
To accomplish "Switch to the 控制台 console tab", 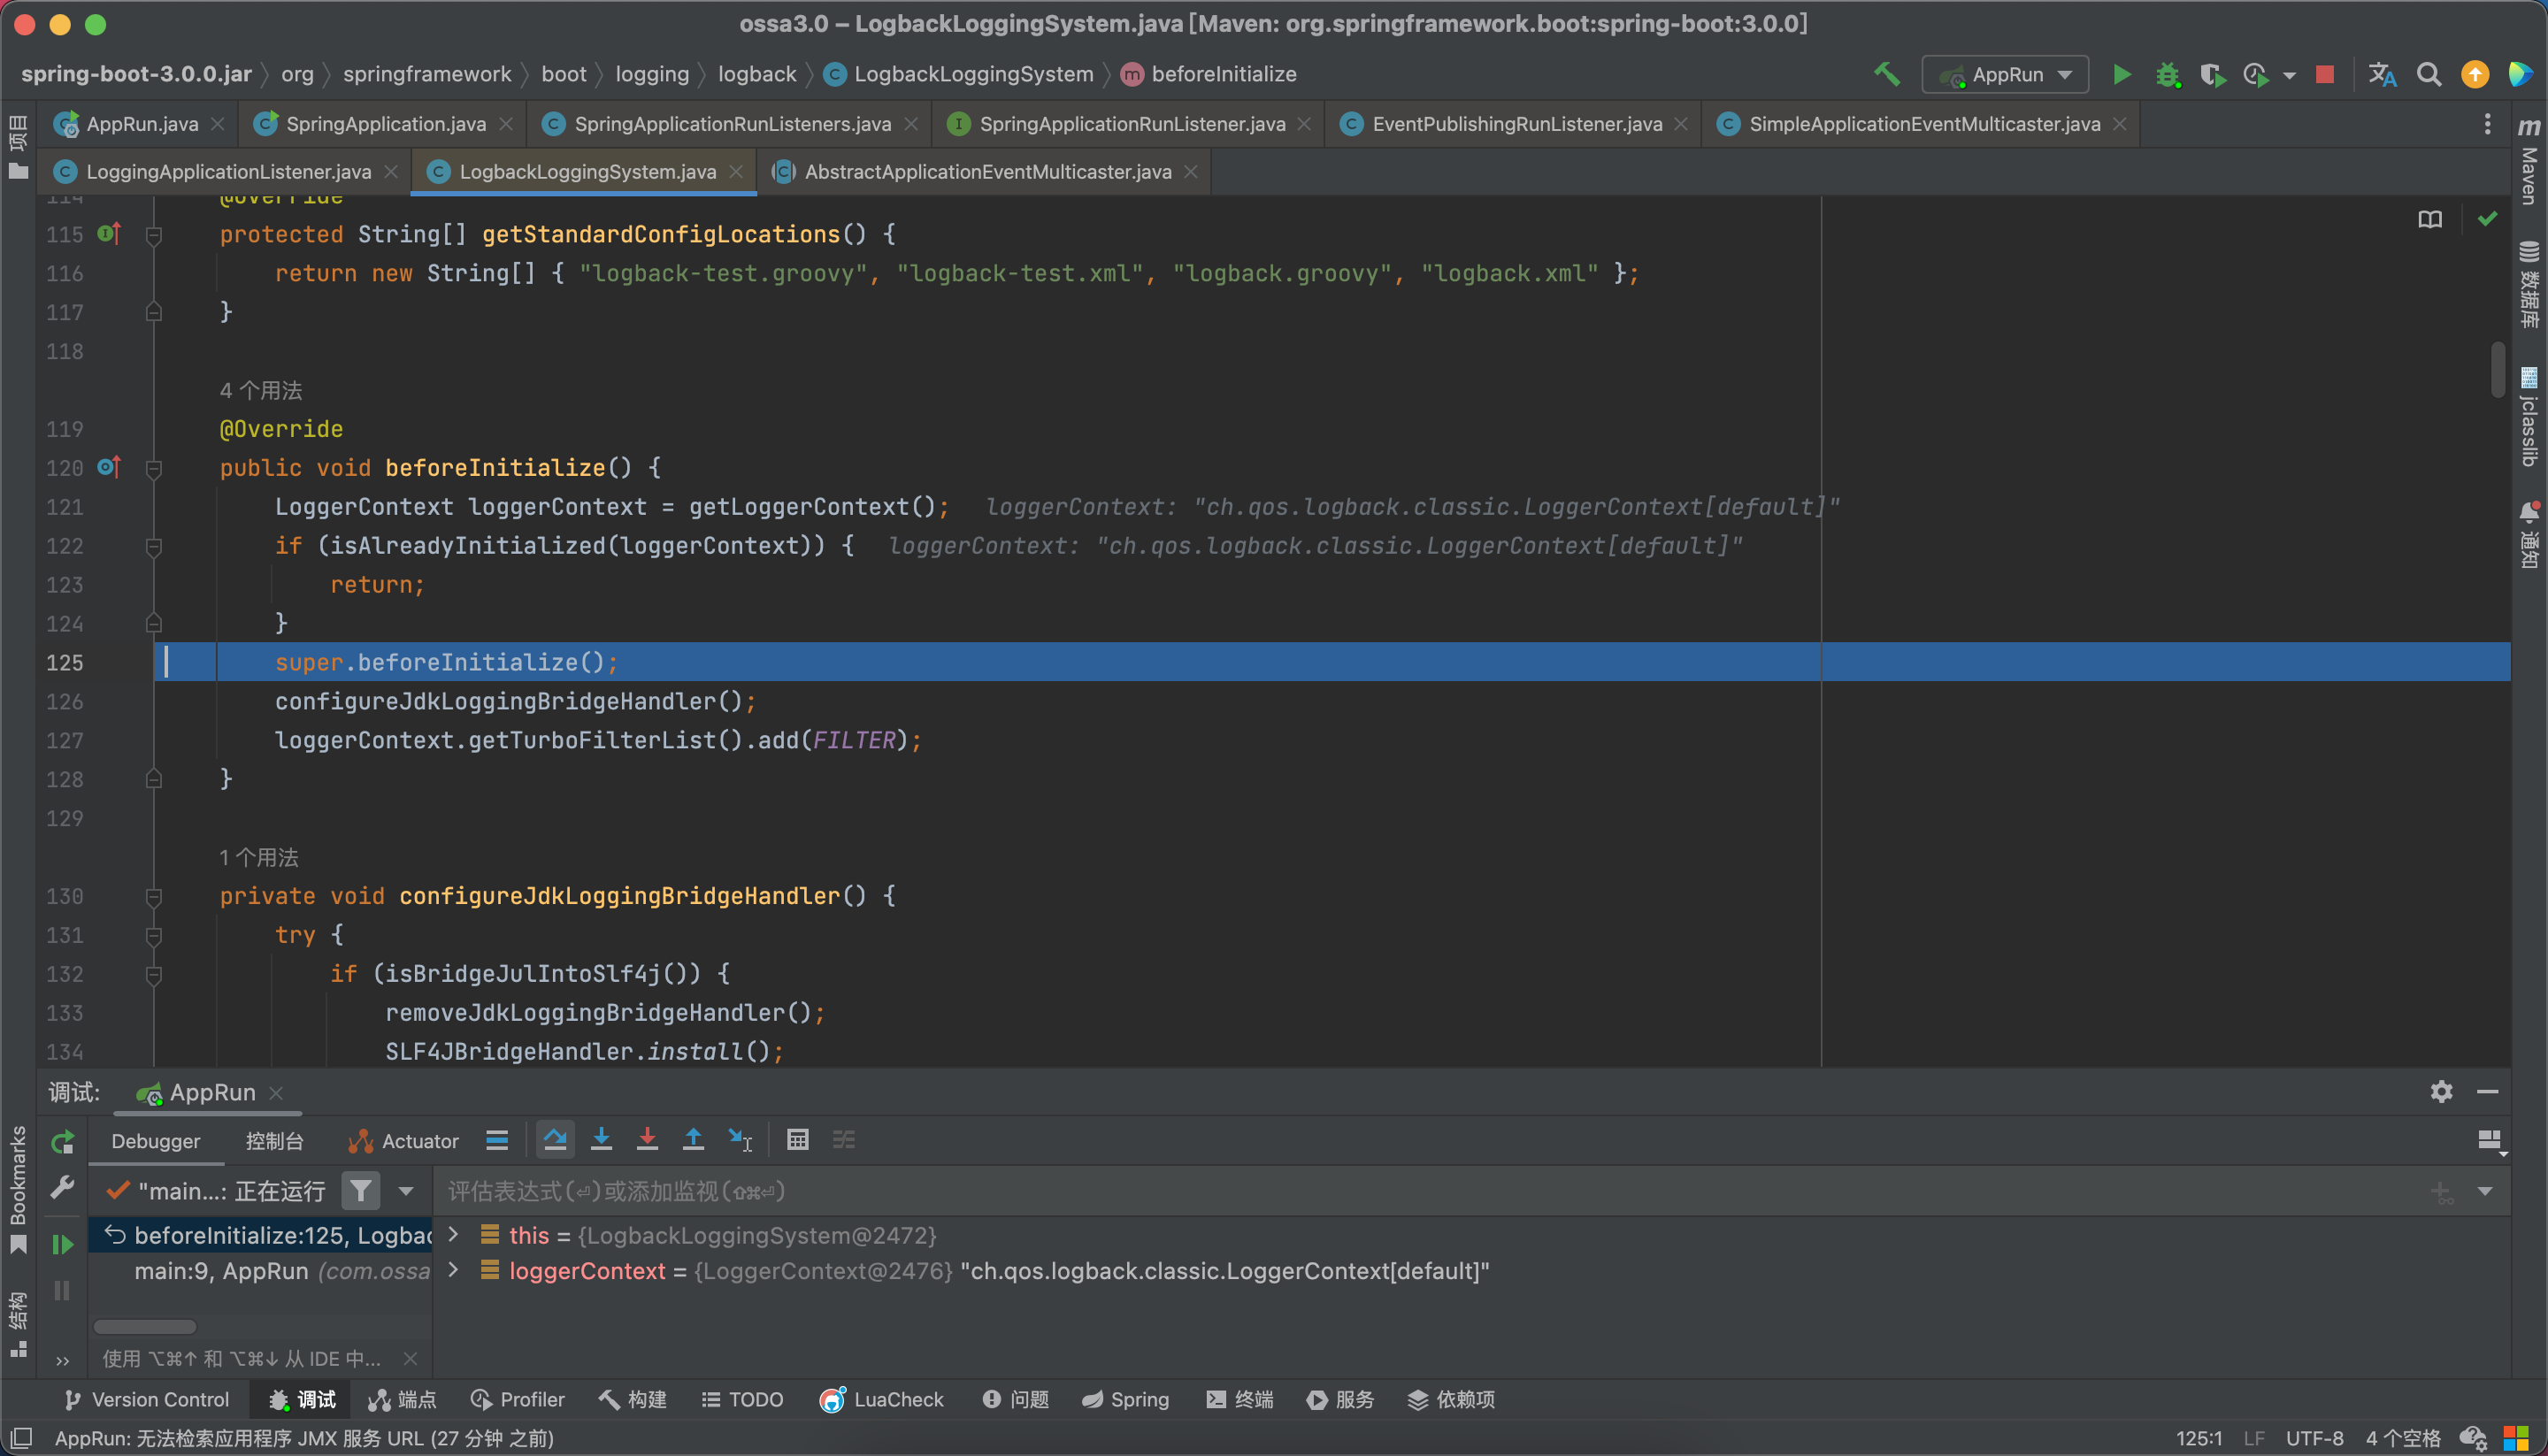I will click(x=274, y=1141).
